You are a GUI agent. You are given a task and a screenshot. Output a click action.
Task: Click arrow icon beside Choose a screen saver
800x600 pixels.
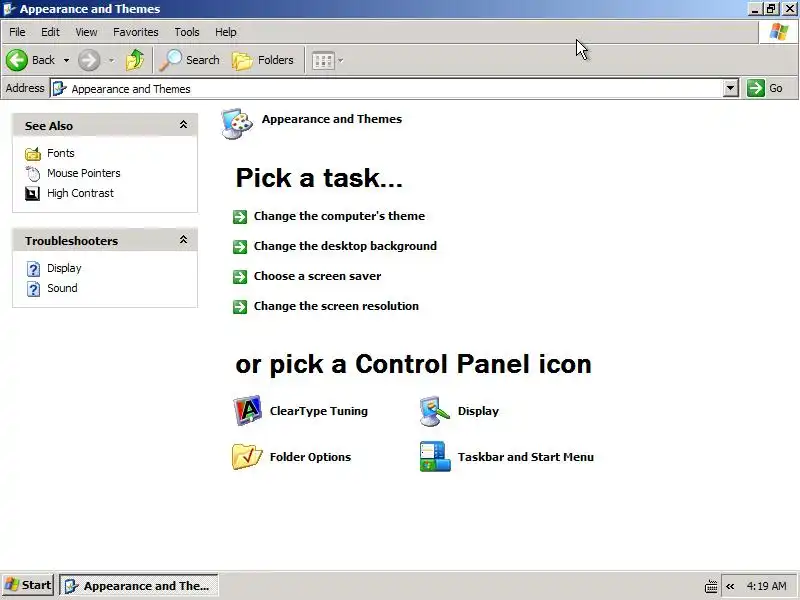click(x=240, y=277)
